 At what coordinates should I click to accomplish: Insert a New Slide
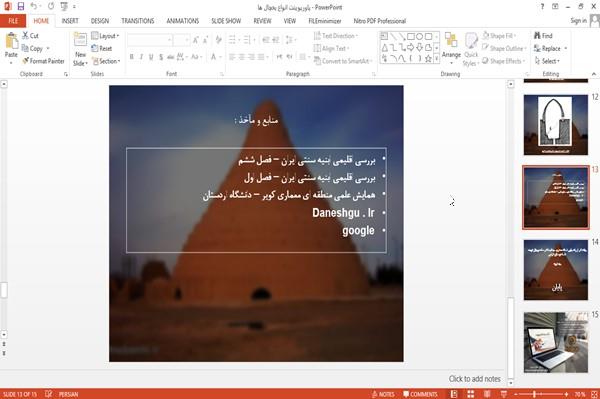coord(80,49)
